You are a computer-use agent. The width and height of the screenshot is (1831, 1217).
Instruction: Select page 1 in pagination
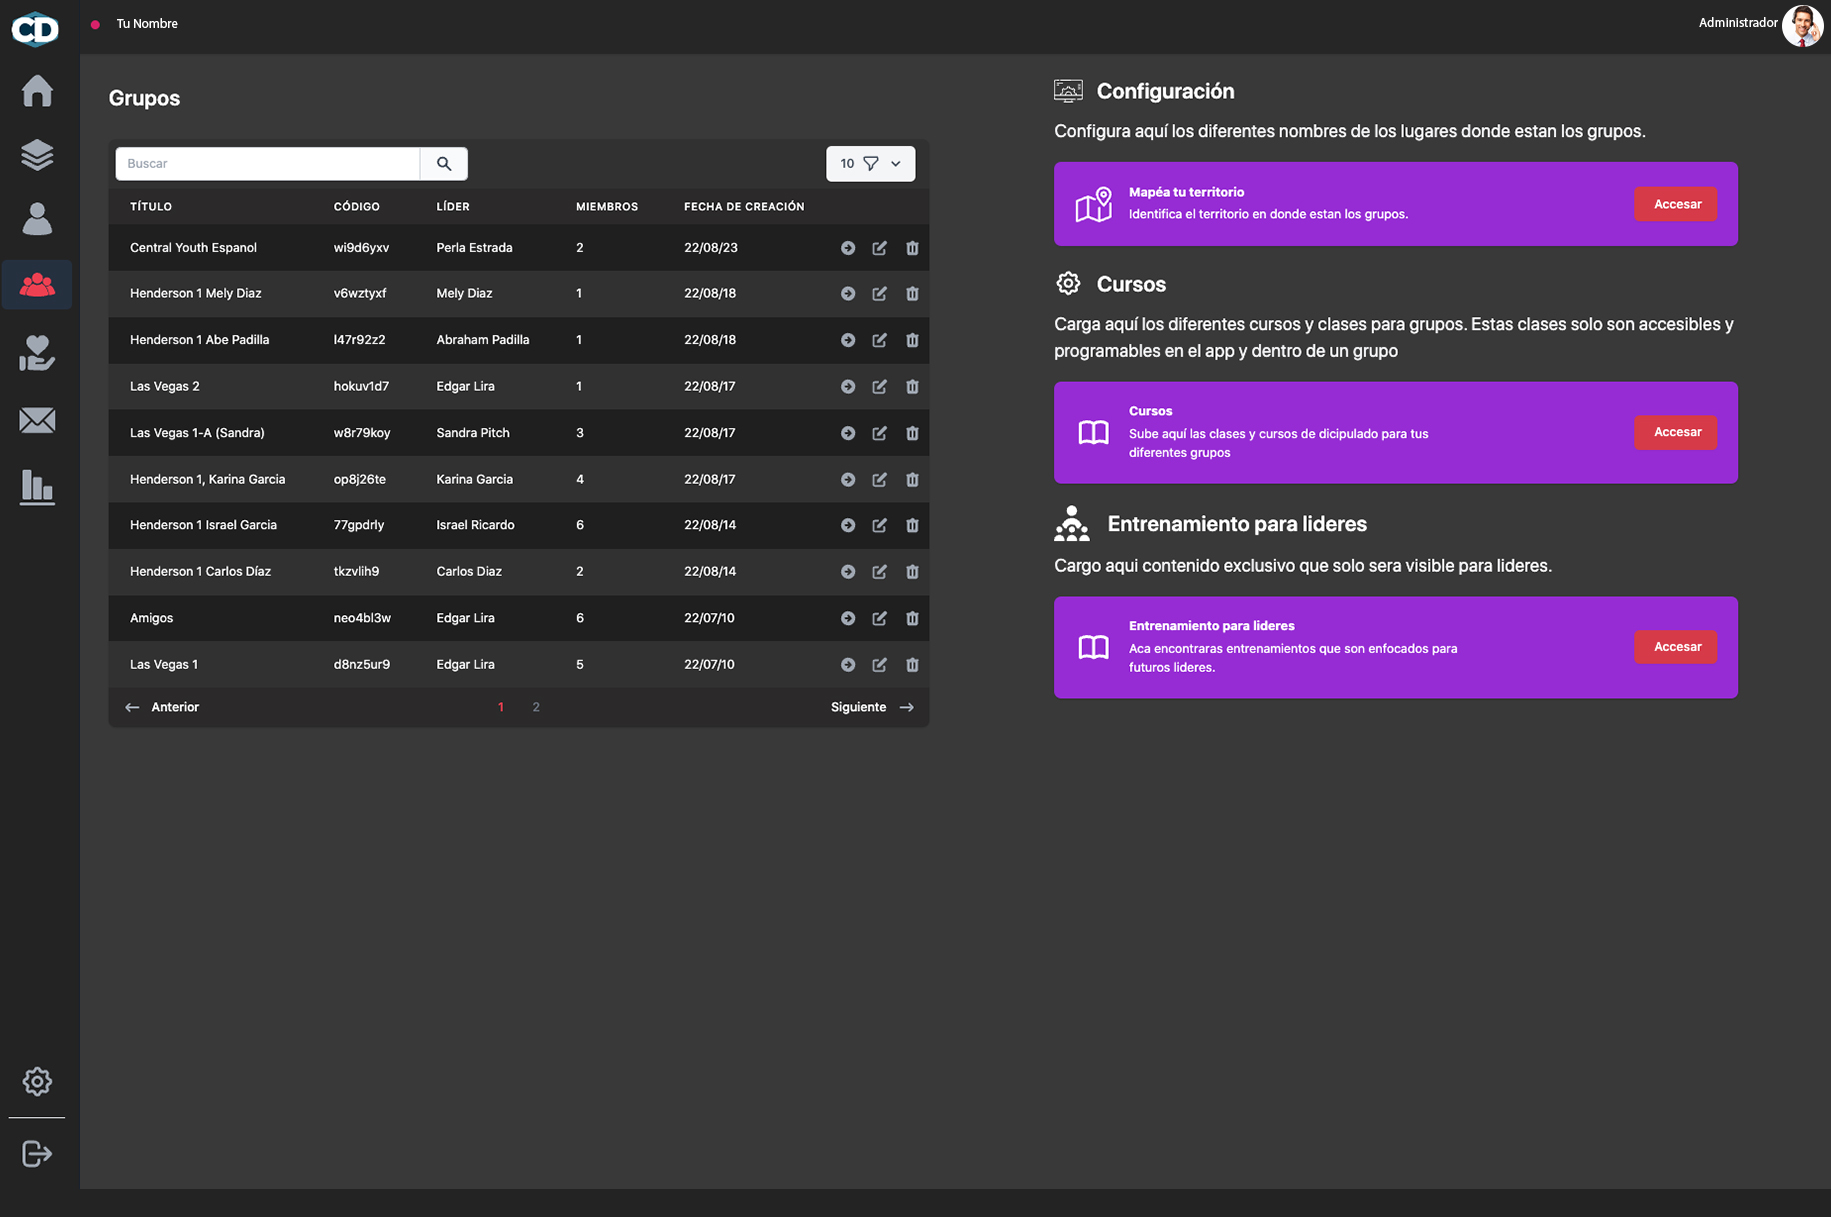[x=501, y=707]
